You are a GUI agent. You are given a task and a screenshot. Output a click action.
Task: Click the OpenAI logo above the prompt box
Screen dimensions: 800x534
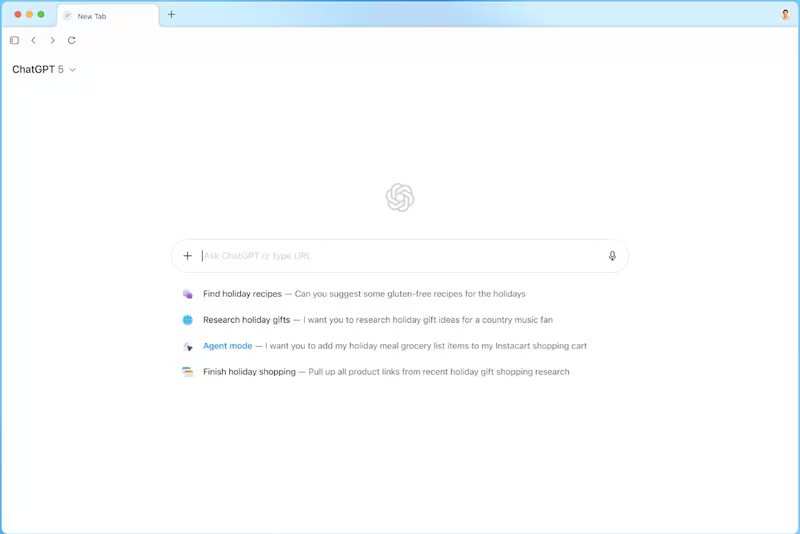click(x=400, y=197)
